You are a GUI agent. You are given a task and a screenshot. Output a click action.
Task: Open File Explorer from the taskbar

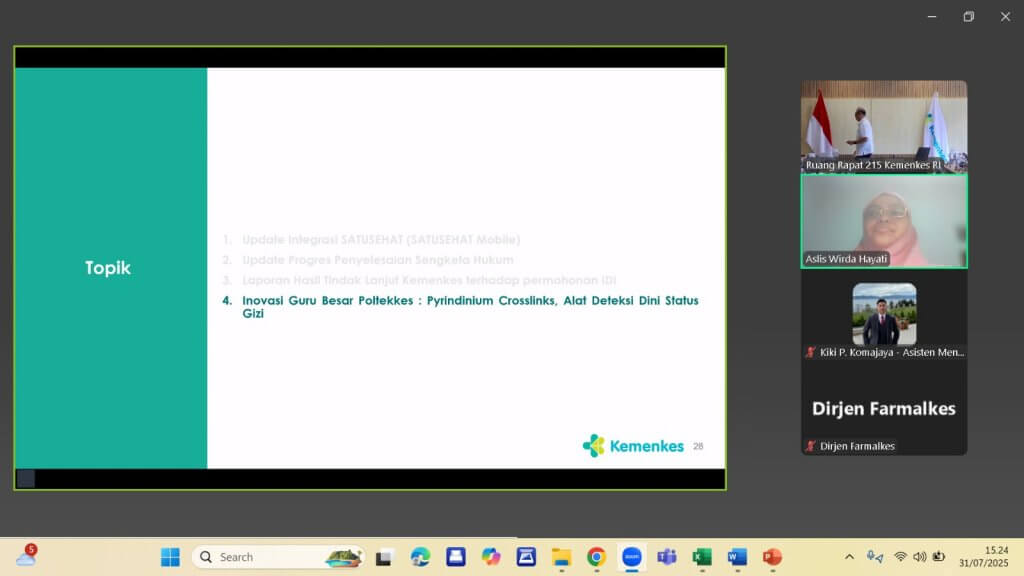(x=561, y=557)
